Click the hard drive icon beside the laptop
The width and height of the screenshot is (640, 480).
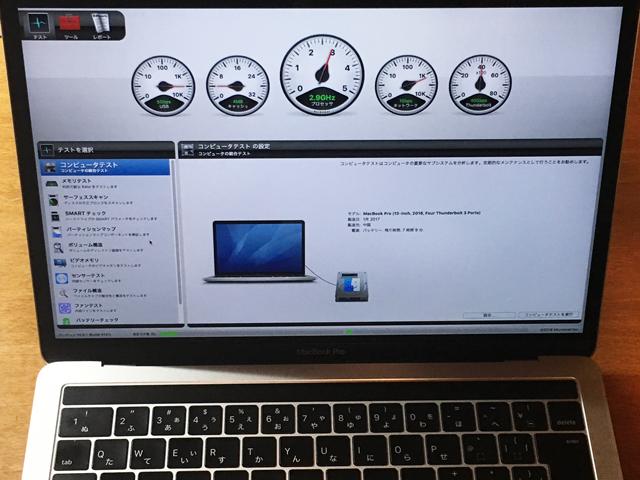coord(351,287)
